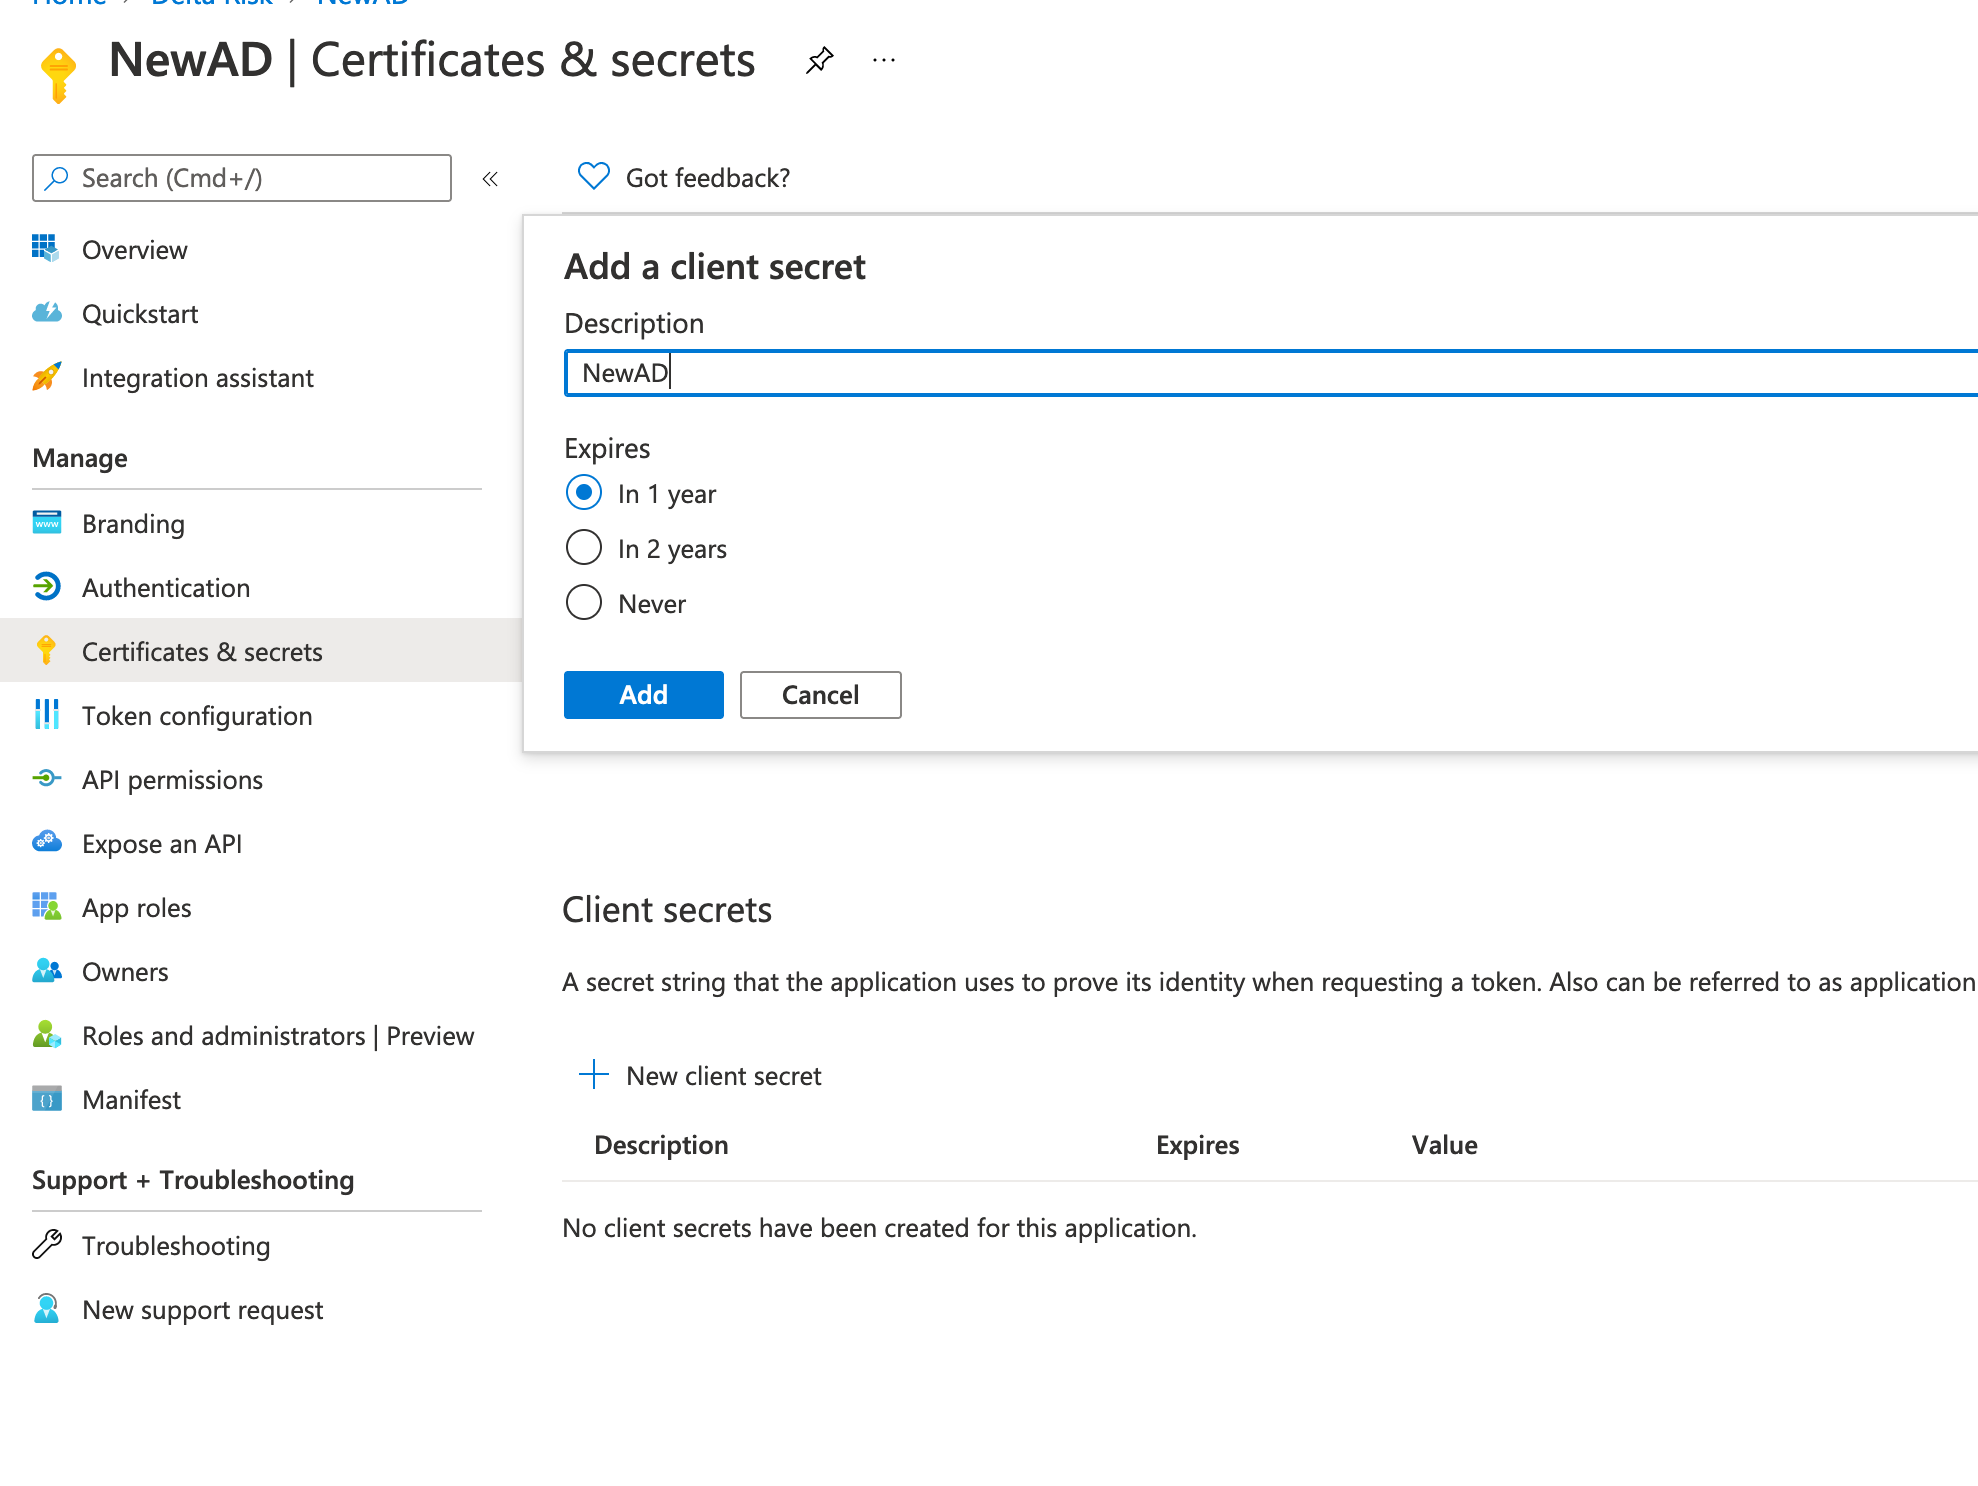
Task: Select the In 1 year radio button
Action: point(584,493)
